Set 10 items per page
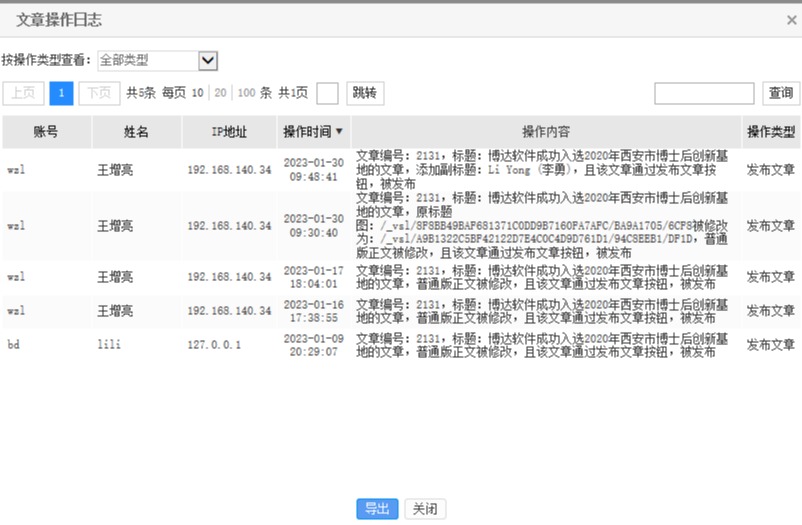This screenshot has width=802, height=525. pyautogui.click(x=198, y=93)
